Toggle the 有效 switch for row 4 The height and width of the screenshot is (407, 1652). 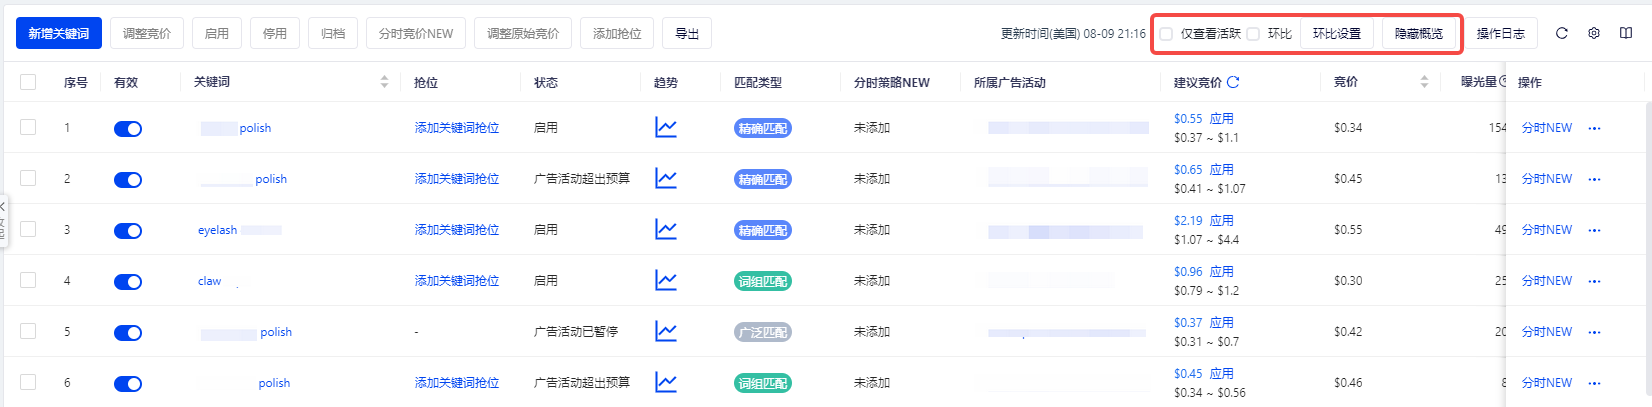click(x=128, y=281)
